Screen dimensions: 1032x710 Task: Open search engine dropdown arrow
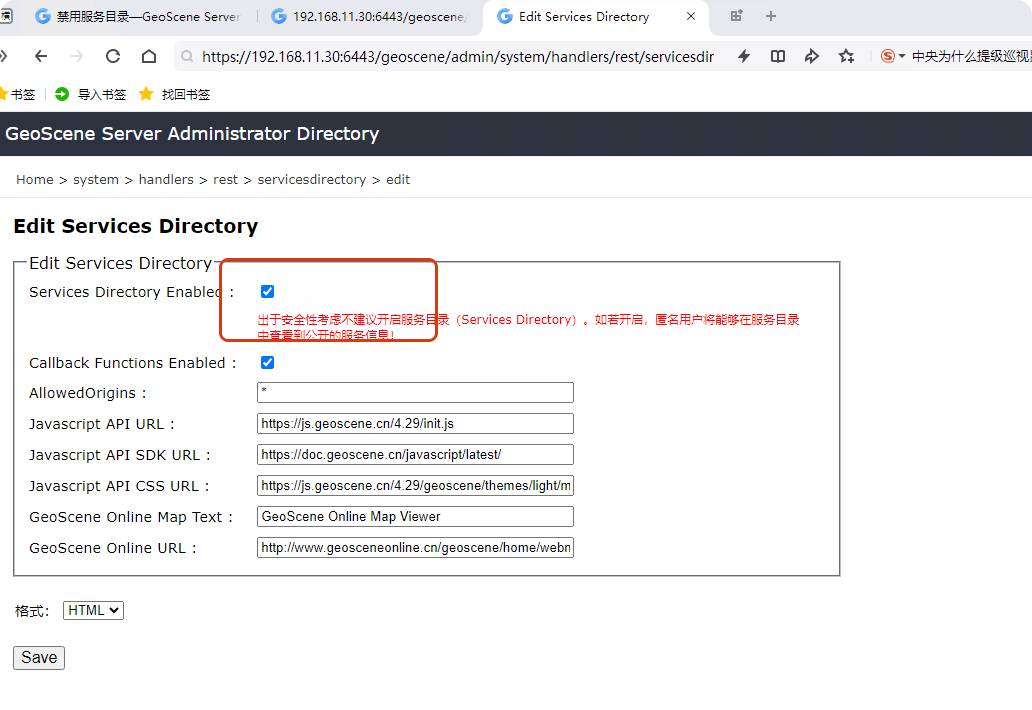click(x=902, y=57)
